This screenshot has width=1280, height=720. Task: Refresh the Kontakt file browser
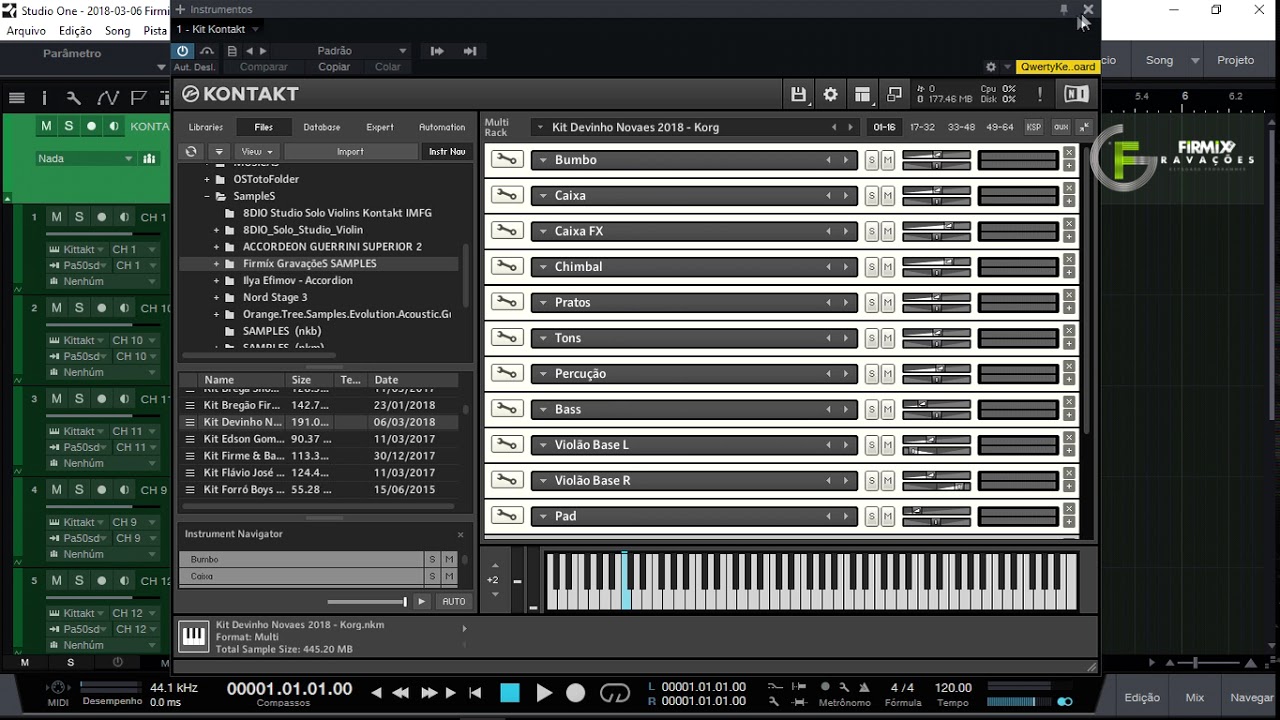pos(191,152)
